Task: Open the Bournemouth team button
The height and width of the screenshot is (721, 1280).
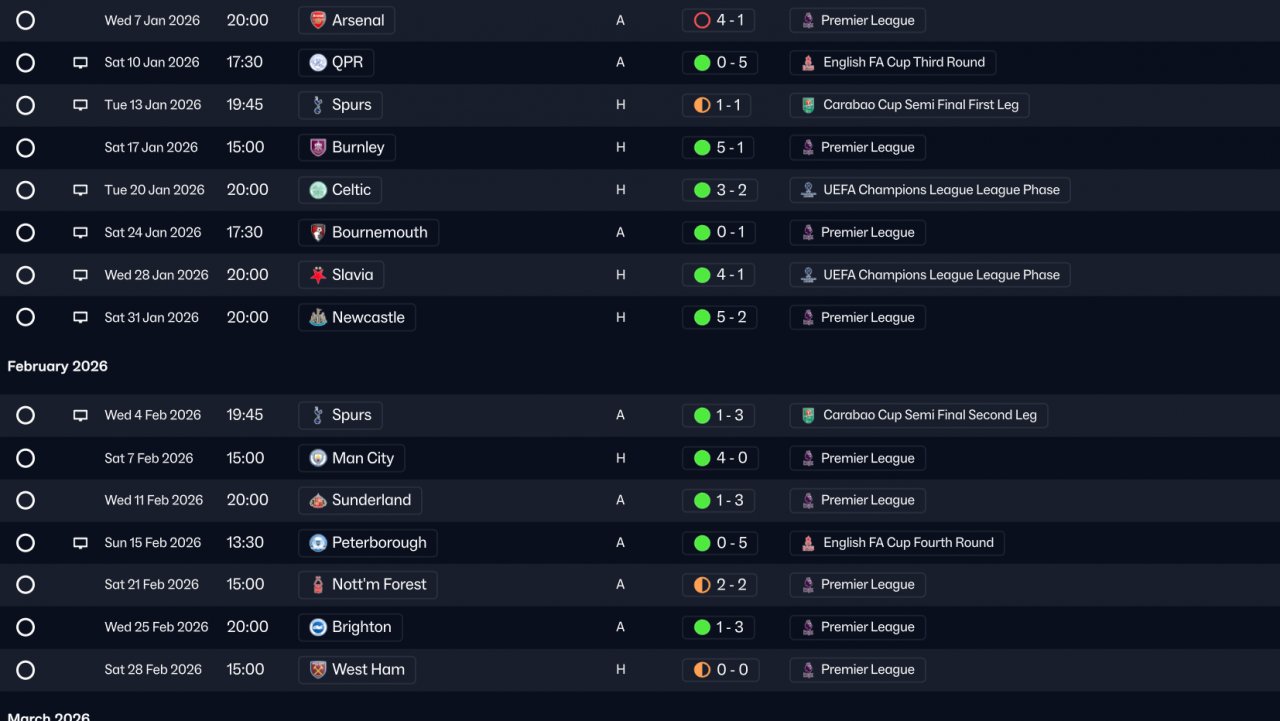Action: click(x=368, y=233)
